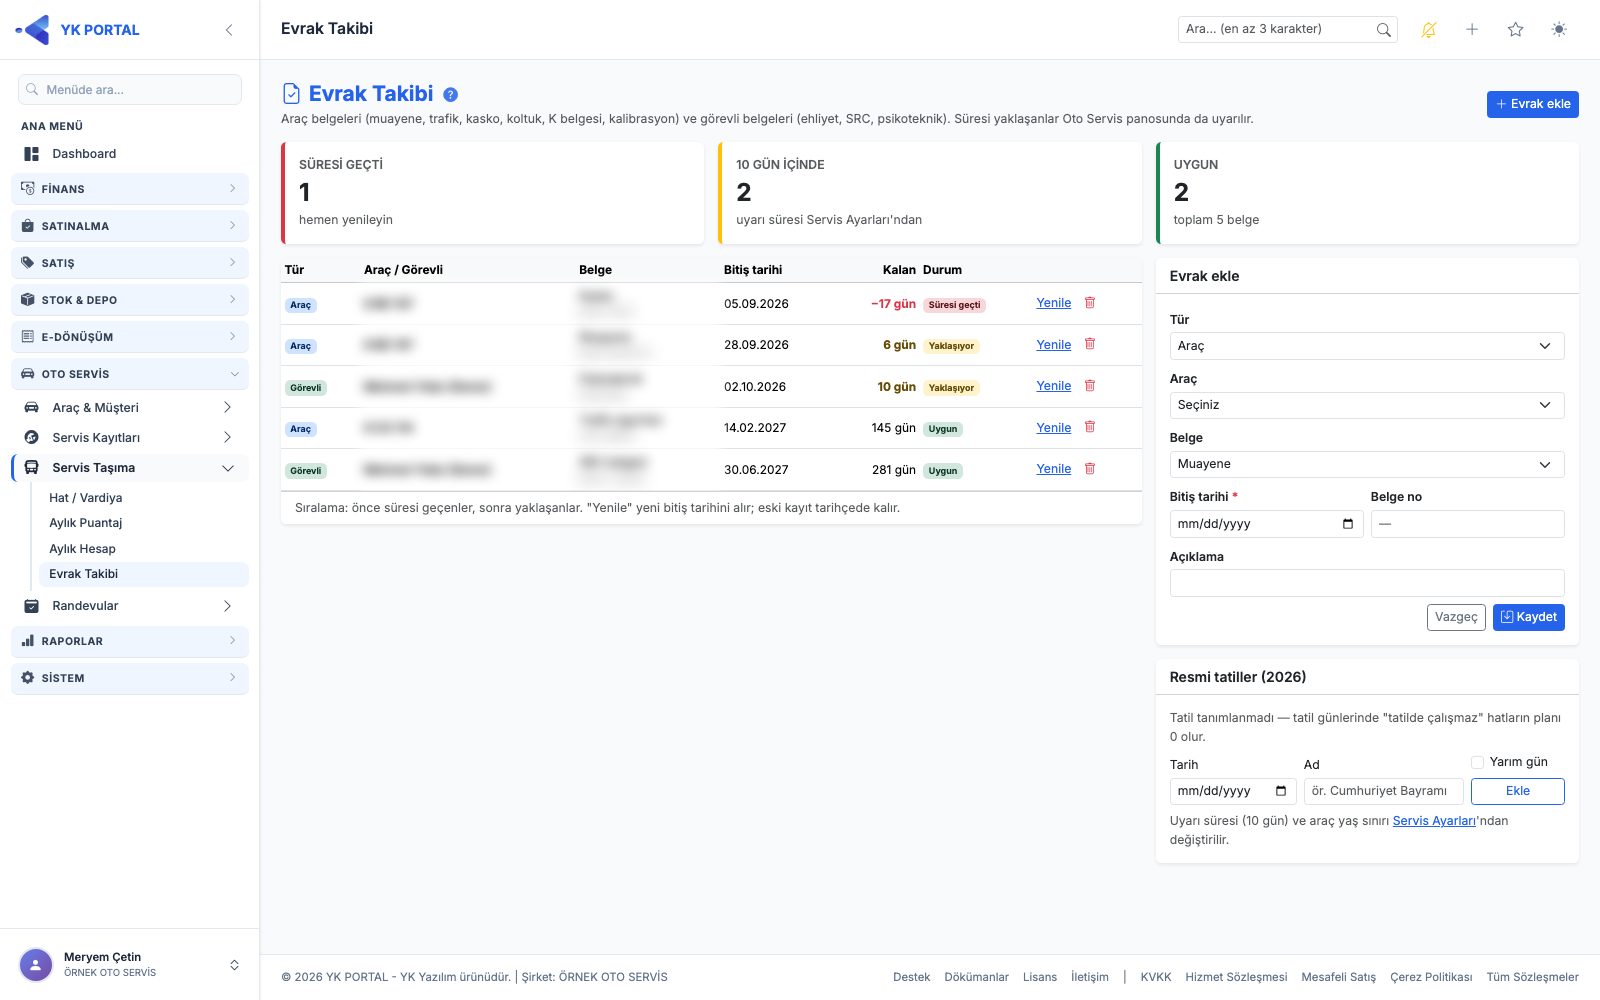Click the Vazgeç button

(1456, 617)
